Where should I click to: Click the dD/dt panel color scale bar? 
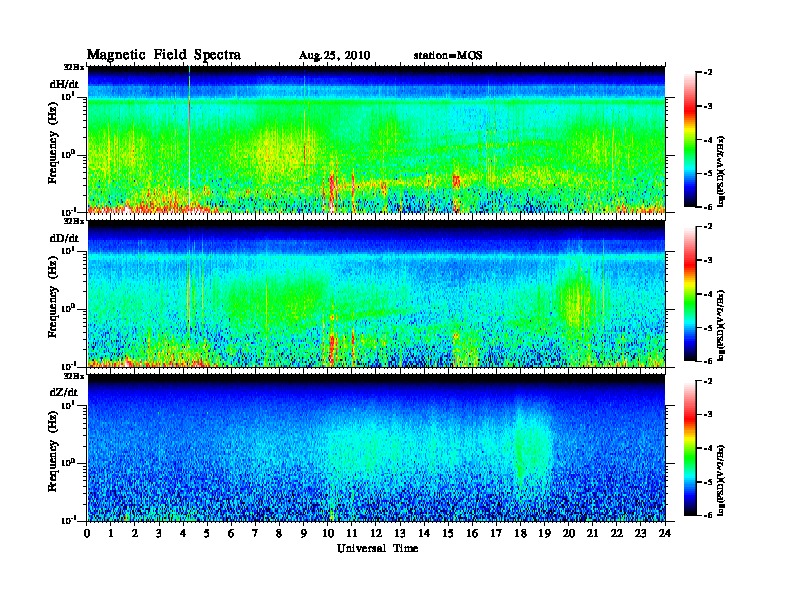690,294
